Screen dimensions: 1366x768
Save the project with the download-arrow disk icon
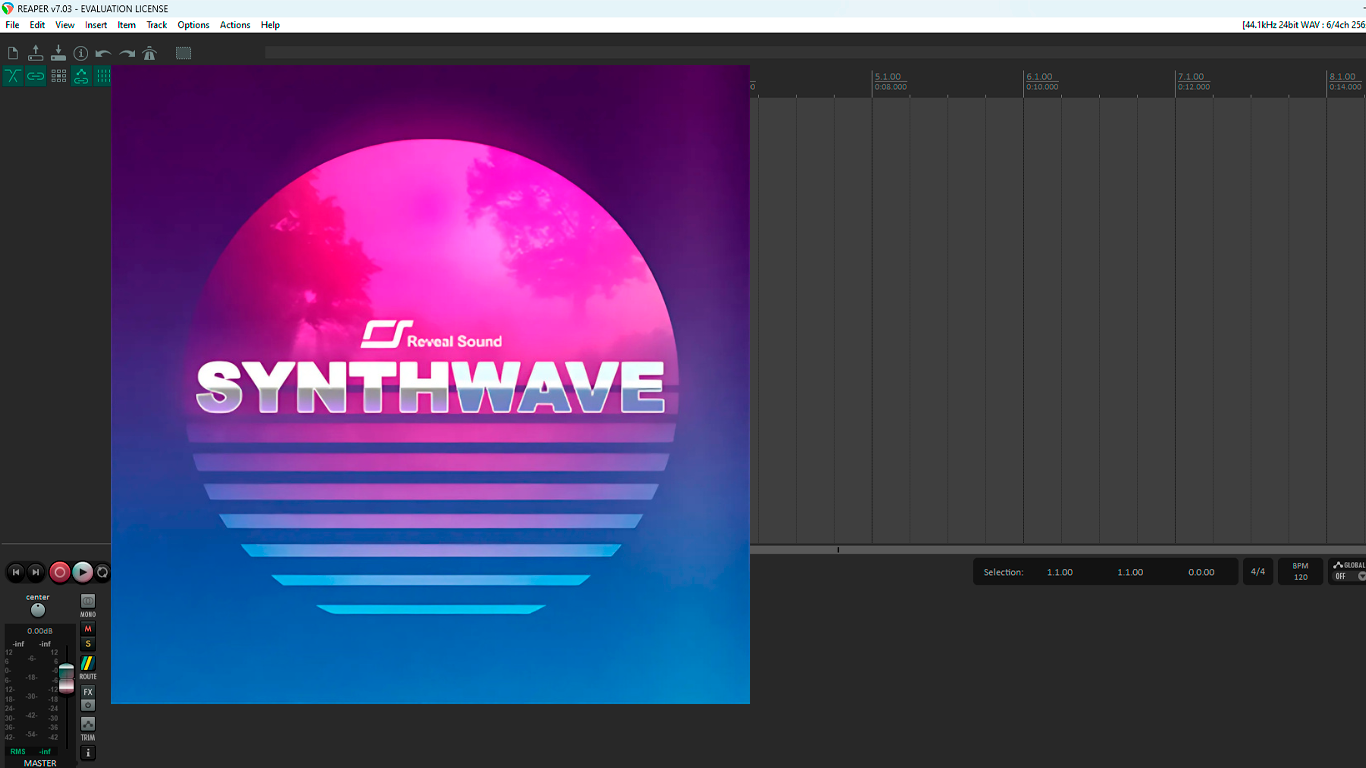pos(58,53)
